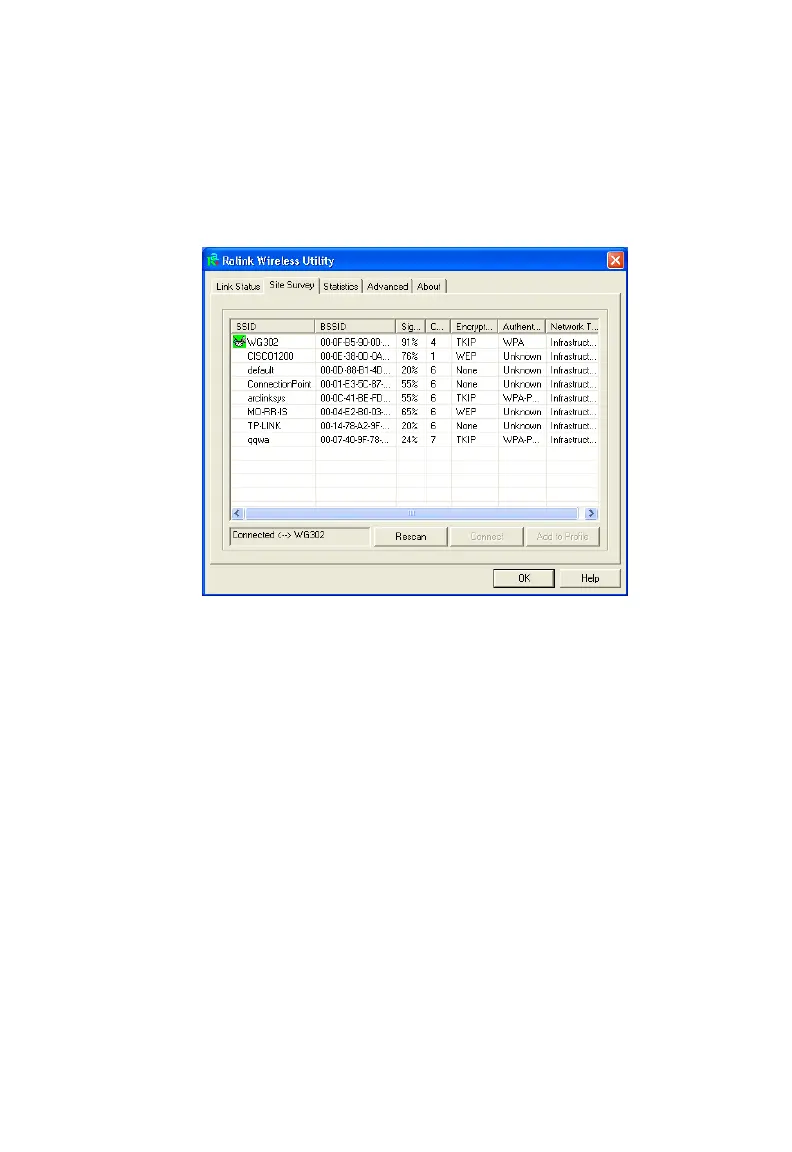
Task: Click the connected network icon beside WG302
Action: tap(239, 342)
